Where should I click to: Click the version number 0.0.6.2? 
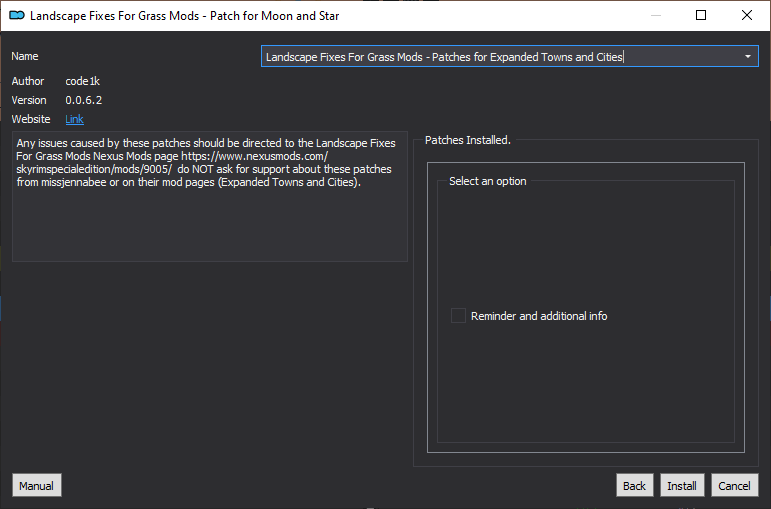coord(84,100)
